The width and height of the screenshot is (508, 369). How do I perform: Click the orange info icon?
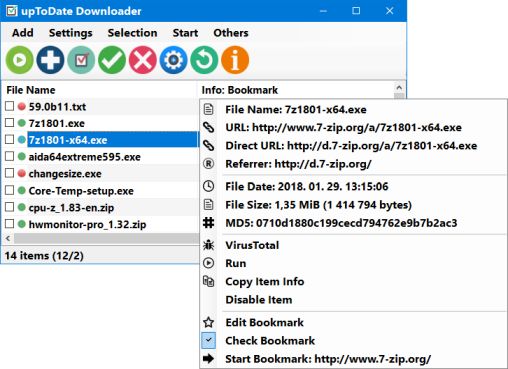pyautogui.click(x=235, y=60)
